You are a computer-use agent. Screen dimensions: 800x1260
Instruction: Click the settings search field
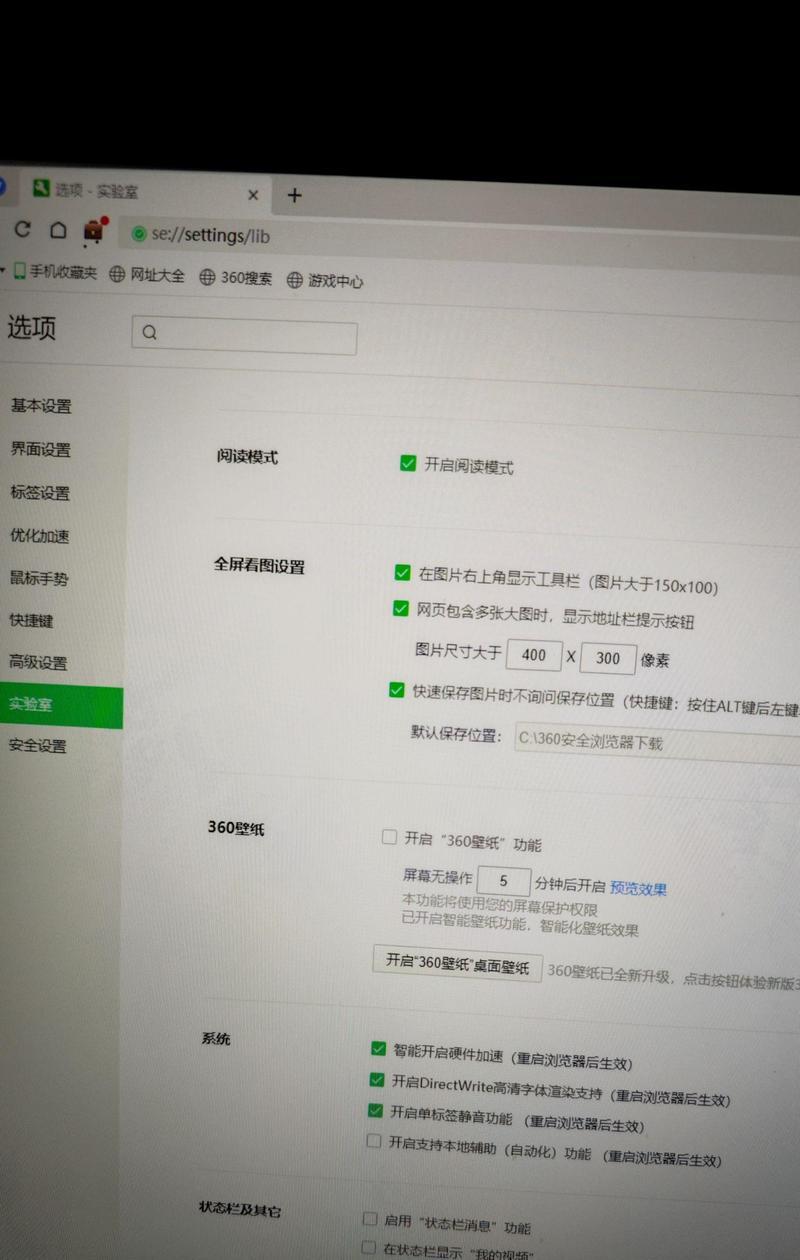[x=244, y=336]
